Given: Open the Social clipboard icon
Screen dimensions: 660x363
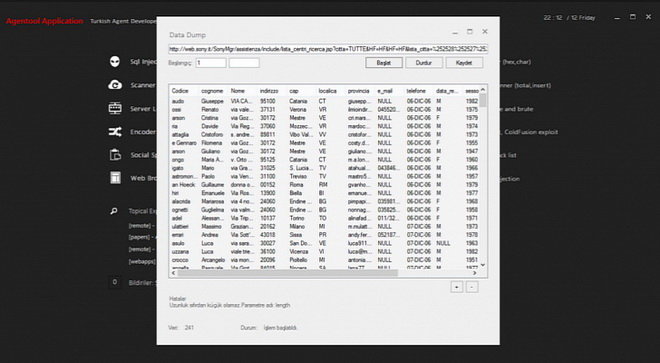Looking at the screenshot, I should [x=115, y=155].
